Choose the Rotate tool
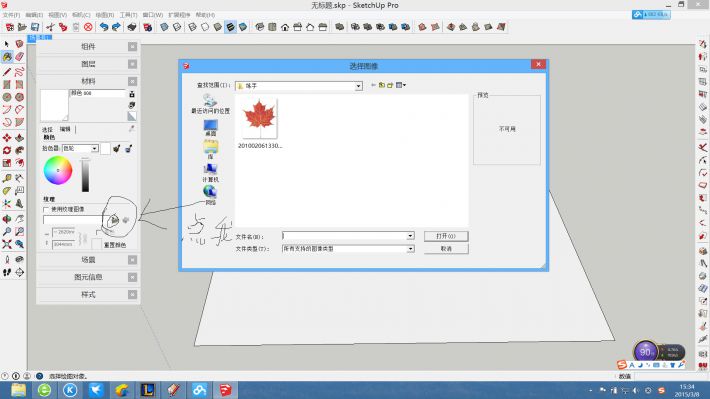The width and height of the screenshot is (710, 399). 7,150
